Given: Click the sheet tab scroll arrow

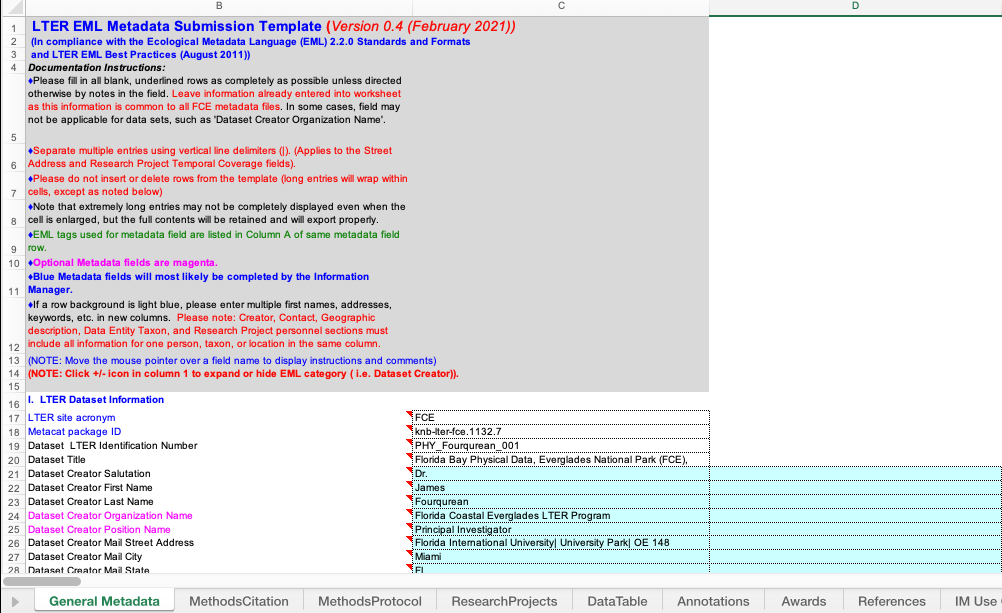Looking at the screenshot, I should (x=15, y=601).
